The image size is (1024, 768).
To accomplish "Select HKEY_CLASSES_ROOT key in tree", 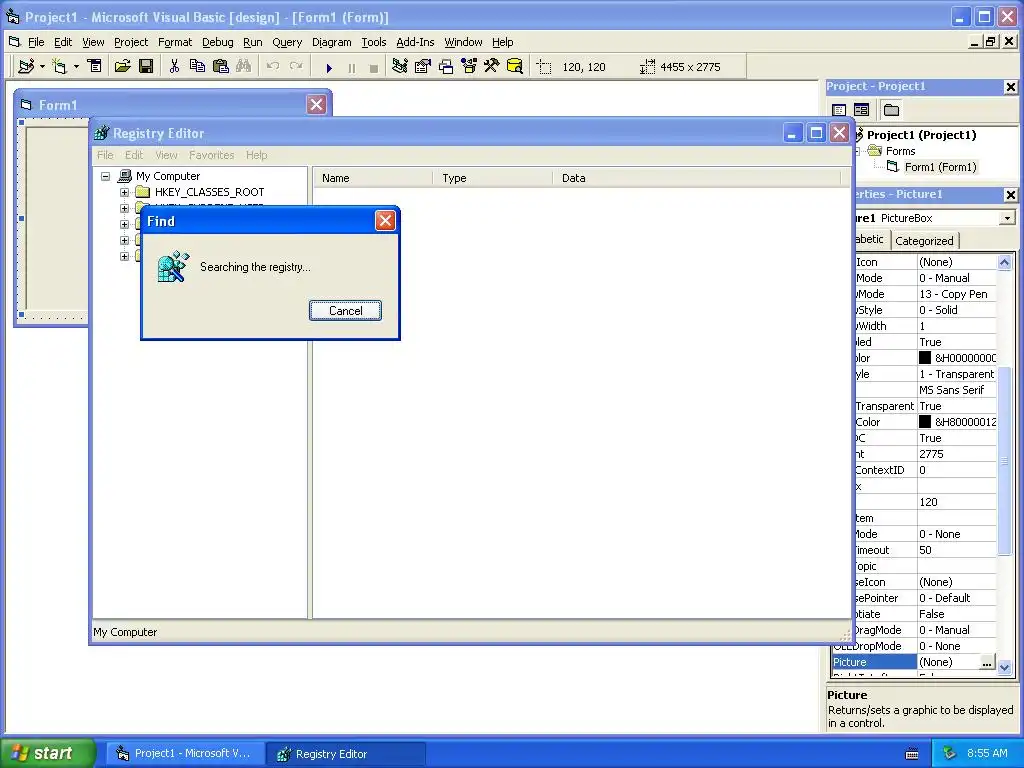I will [210, 193].
